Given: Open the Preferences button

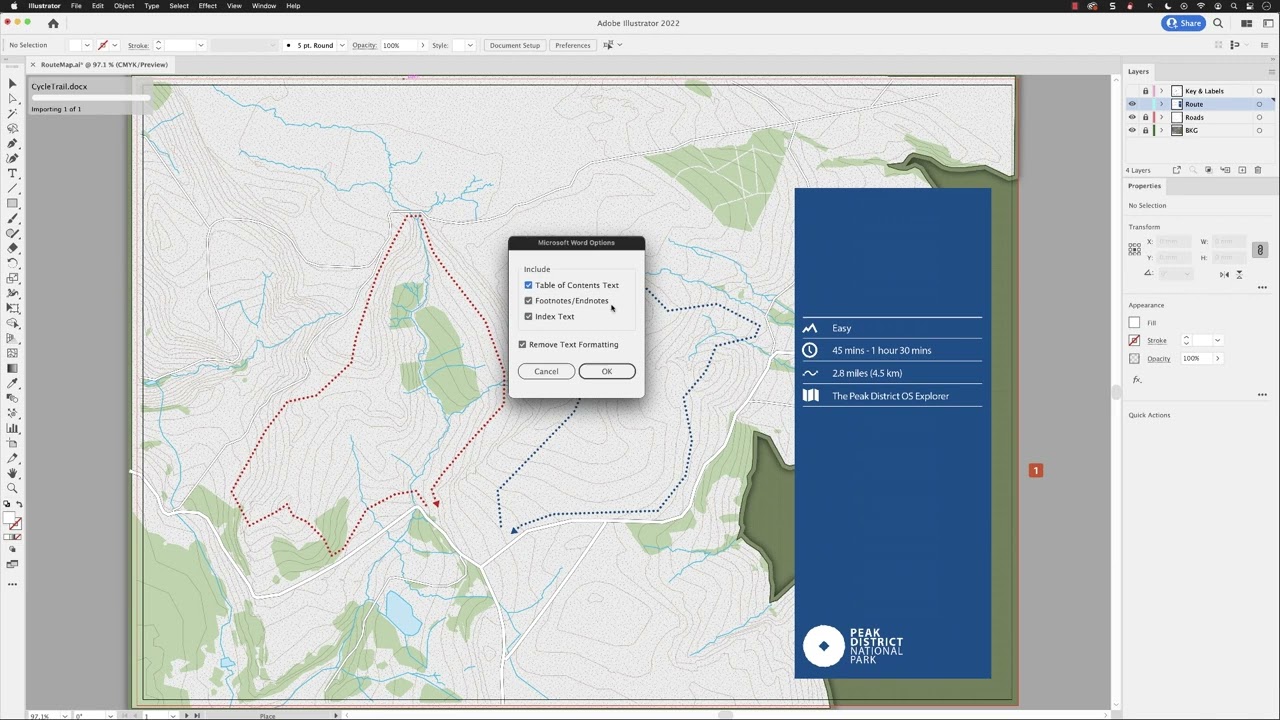Looking at the screenshot, I should (573, 45).
